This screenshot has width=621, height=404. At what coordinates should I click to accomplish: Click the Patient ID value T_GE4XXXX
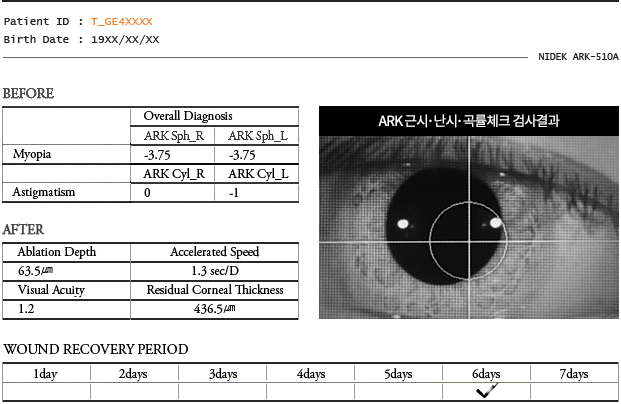click(x=124, y=21)
